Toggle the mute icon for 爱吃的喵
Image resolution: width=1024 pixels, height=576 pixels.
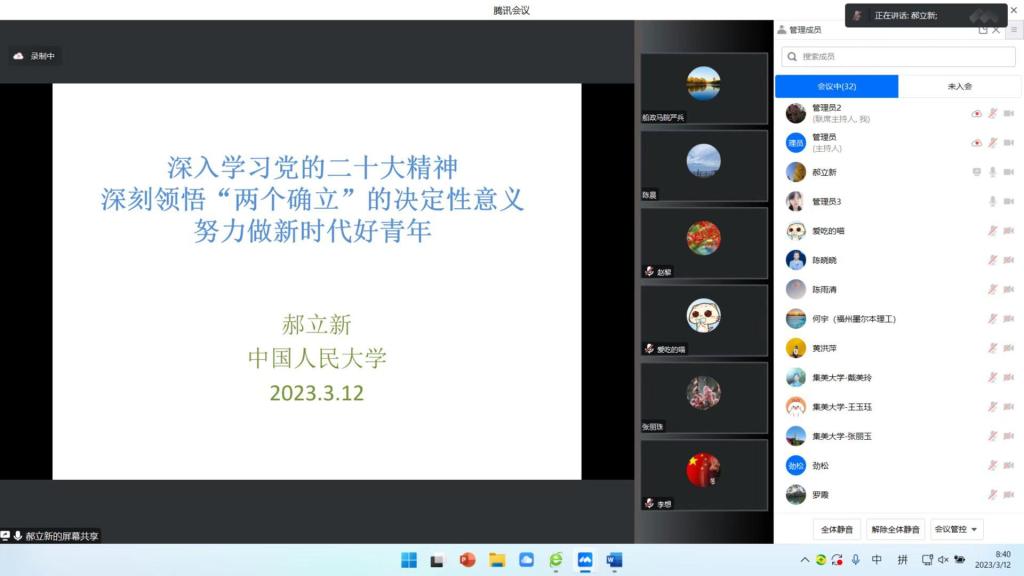[x=992, y=230]
